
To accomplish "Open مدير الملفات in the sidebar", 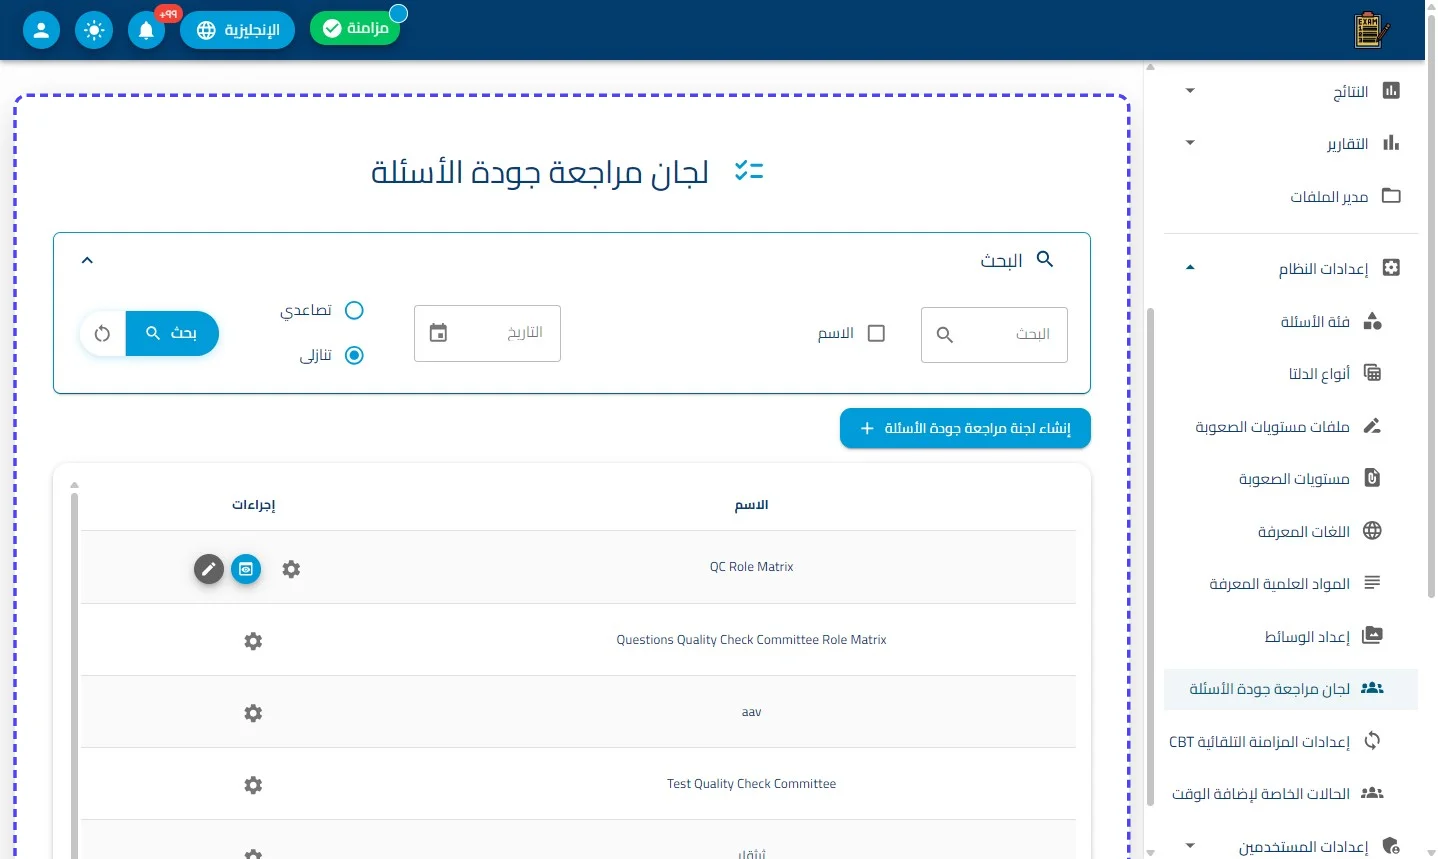I will (1291, 196).
